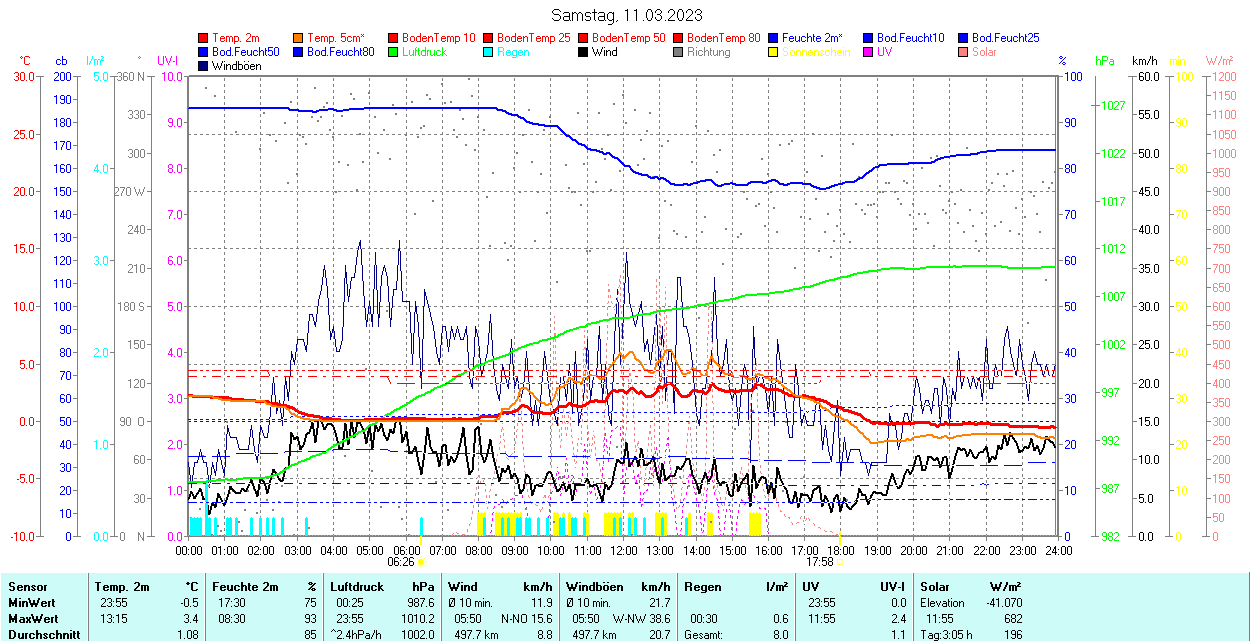Click the gray Richtung legend square

(678, 52)
